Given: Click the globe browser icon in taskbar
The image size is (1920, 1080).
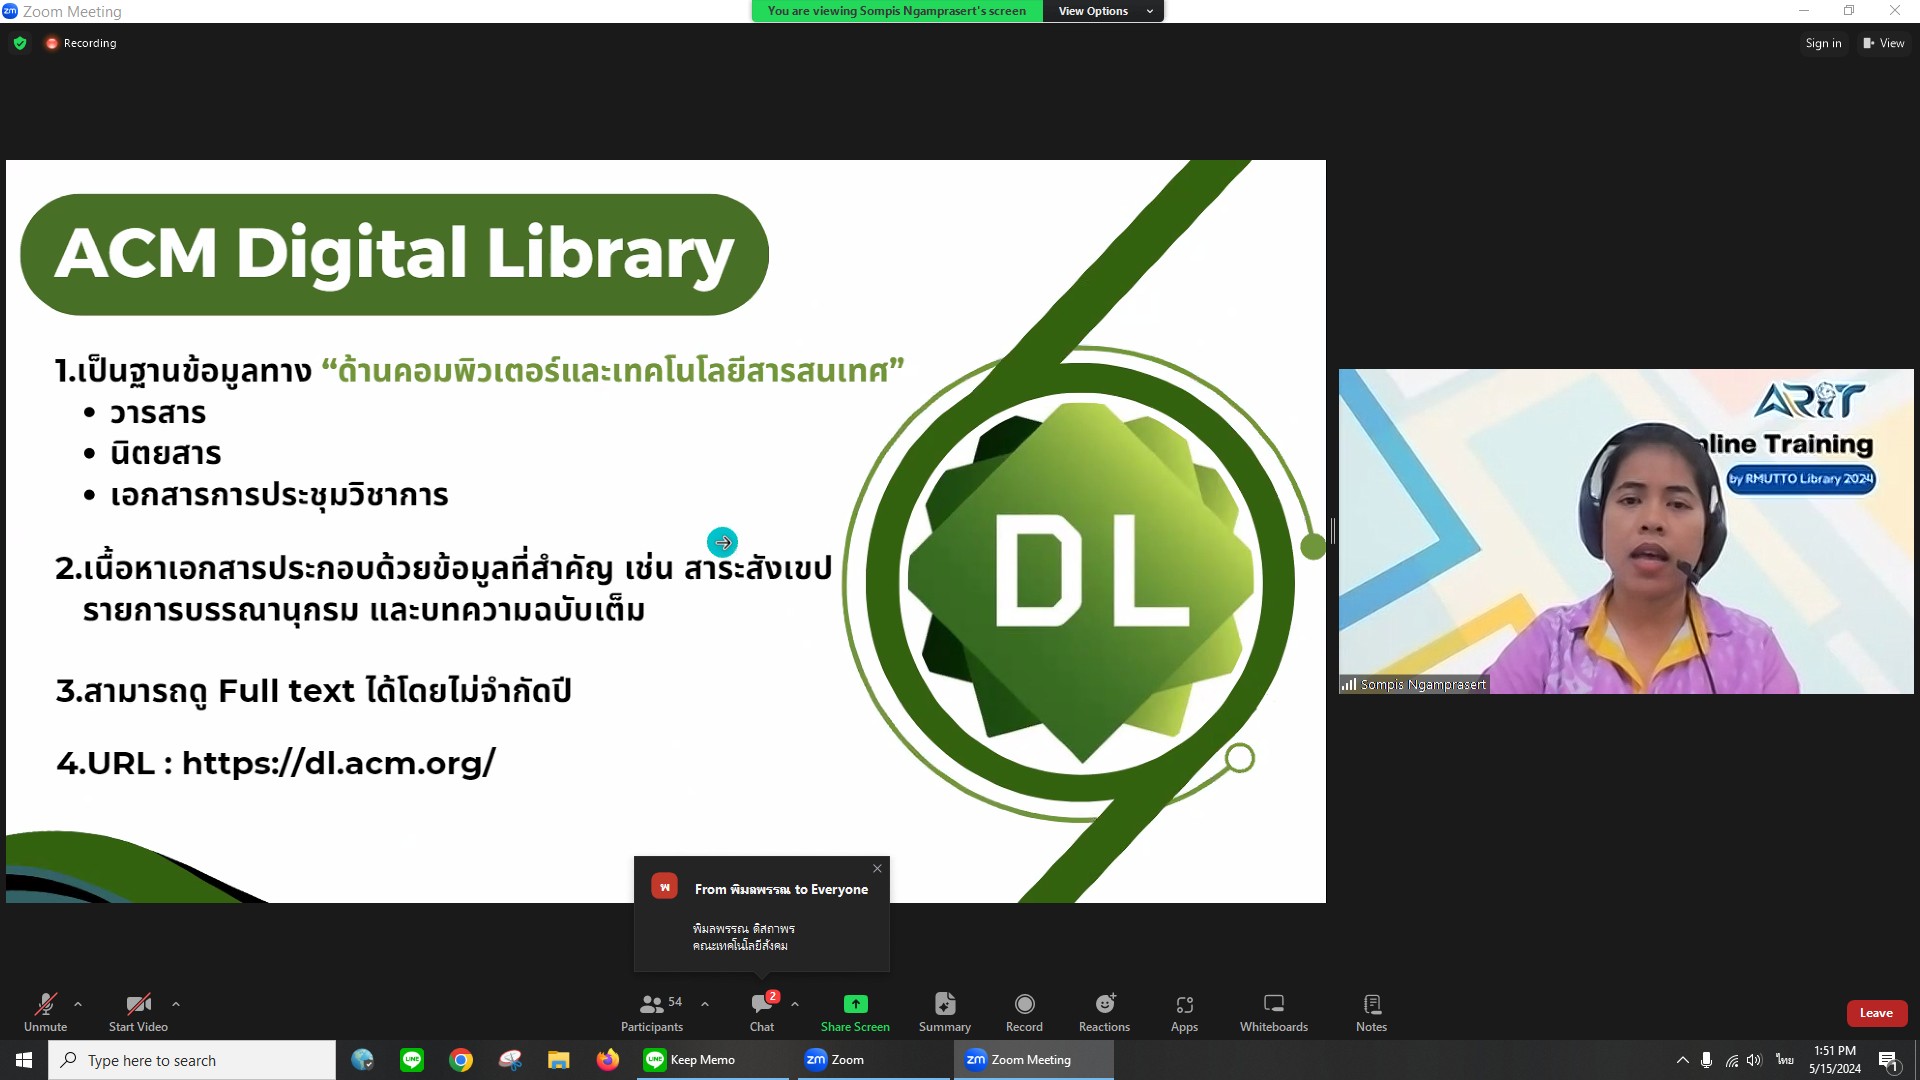Looking at the screenshot, I should click(363, 1060).
